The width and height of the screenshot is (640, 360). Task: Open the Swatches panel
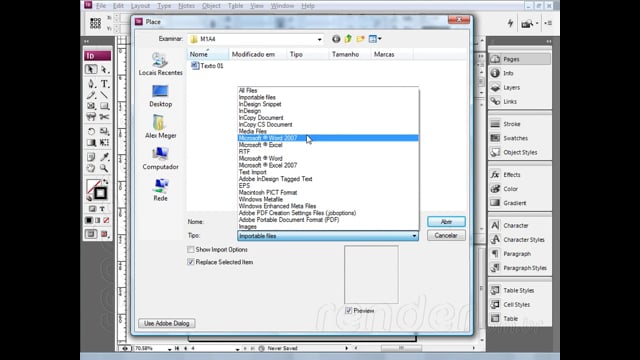[520, 138]
